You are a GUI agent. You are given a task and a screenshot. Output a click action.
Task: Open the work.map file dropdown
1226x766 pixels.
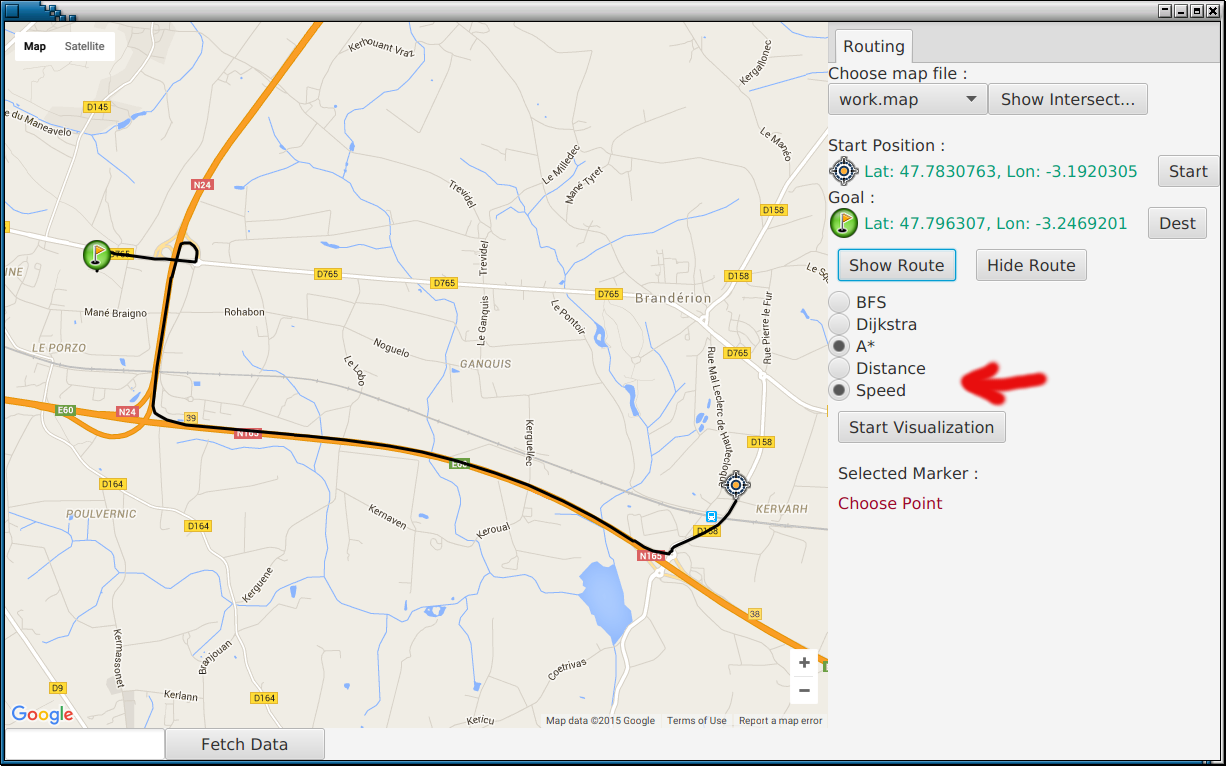[907, 99]
